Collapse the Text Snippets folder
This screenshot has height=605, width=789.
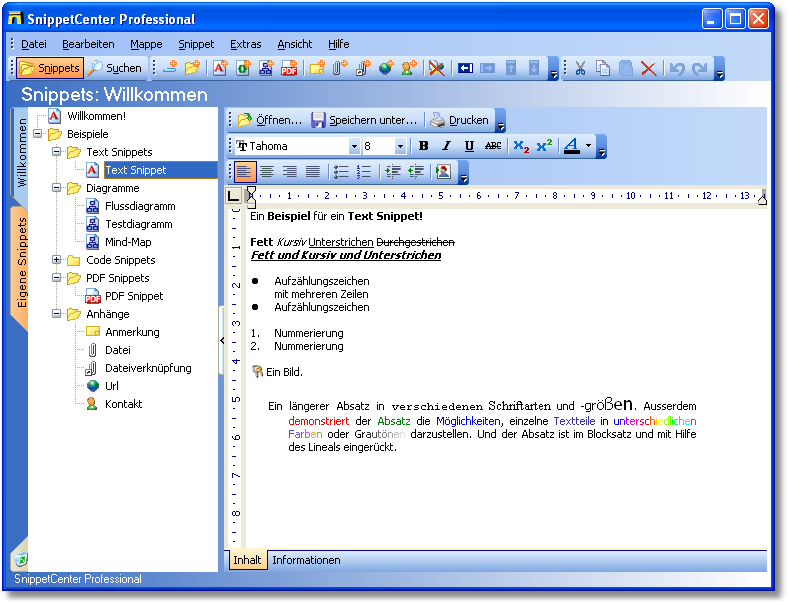click(56, 152)
